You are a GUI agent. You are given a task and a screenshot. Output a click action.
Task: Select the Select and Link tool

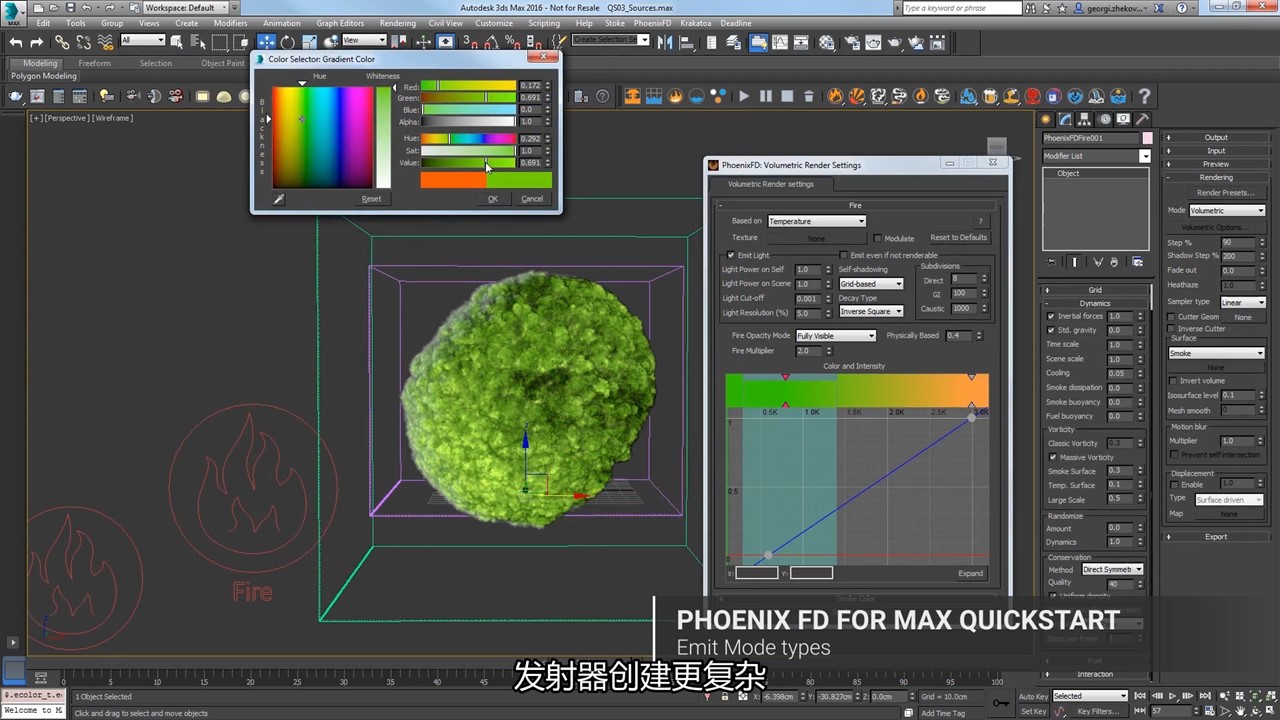pyautogui.click(x=62, y=42)
